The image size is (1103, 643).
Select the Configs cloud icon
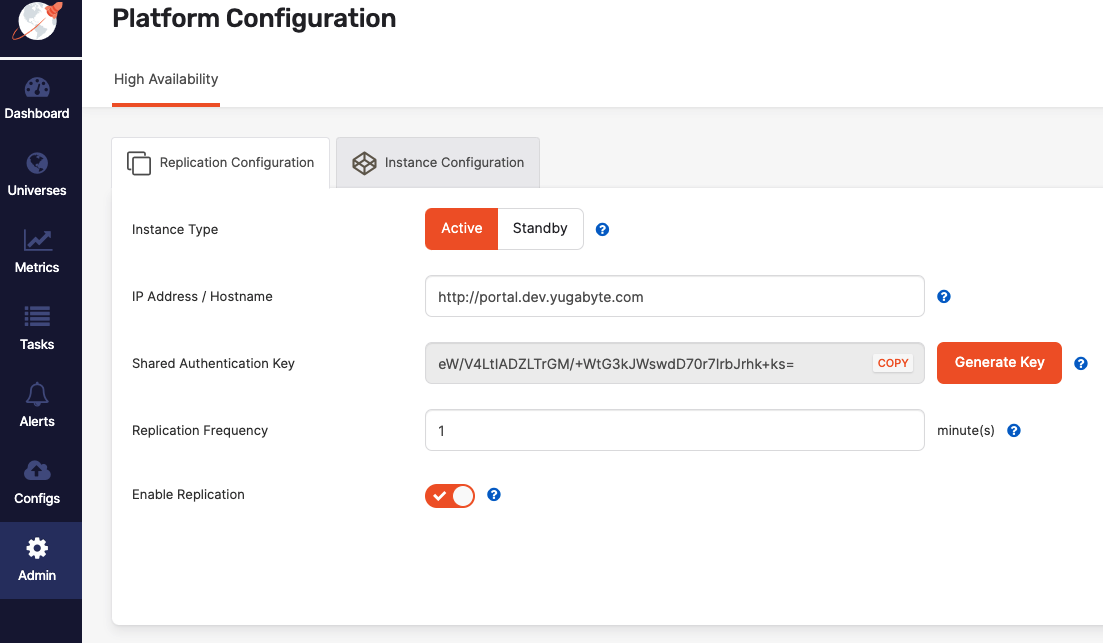(37, 482)
